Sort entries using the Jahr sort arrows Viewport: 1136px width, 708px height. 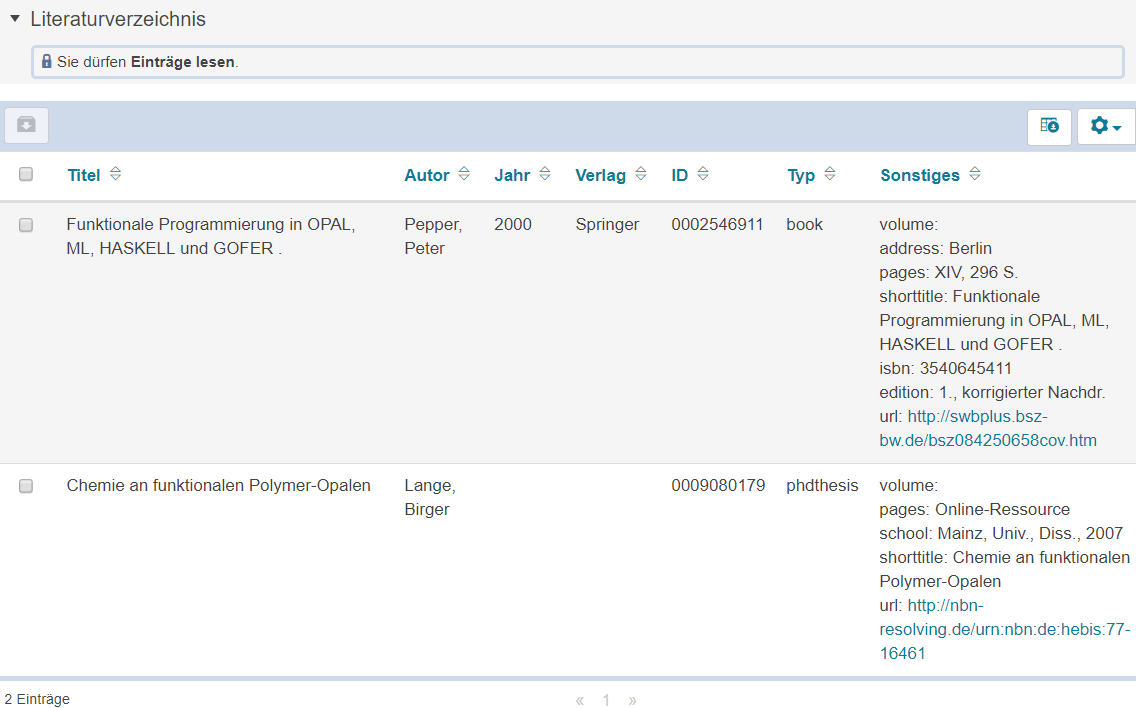(x=545, y=174)
